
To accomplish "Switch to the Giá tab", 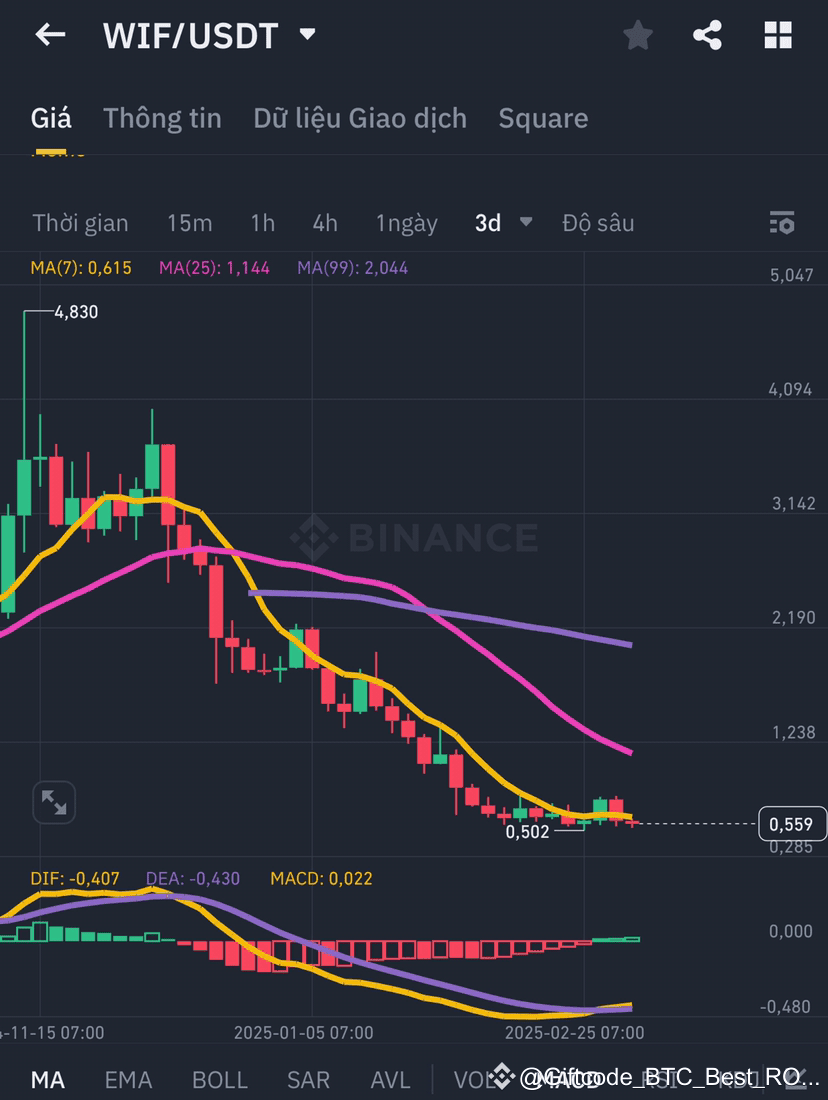I will click(51, 118).
